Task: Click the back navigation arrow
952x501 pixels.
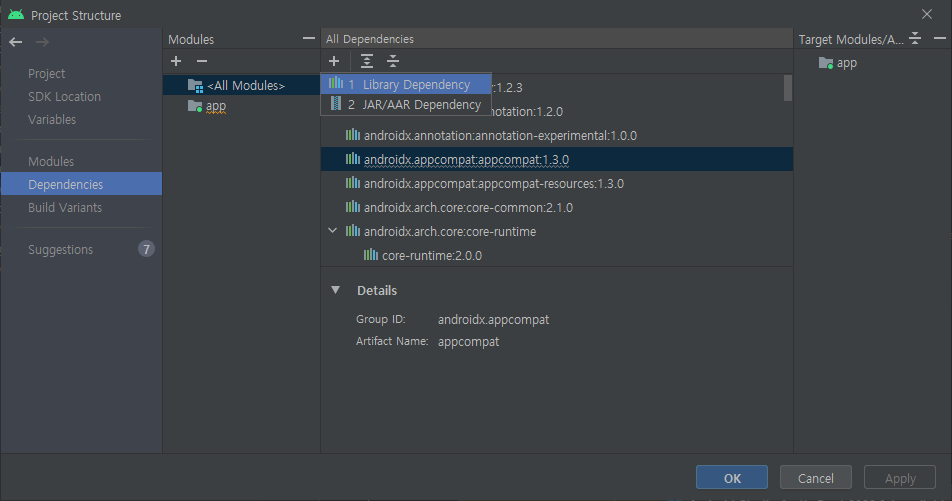Action: click(16, 42)
